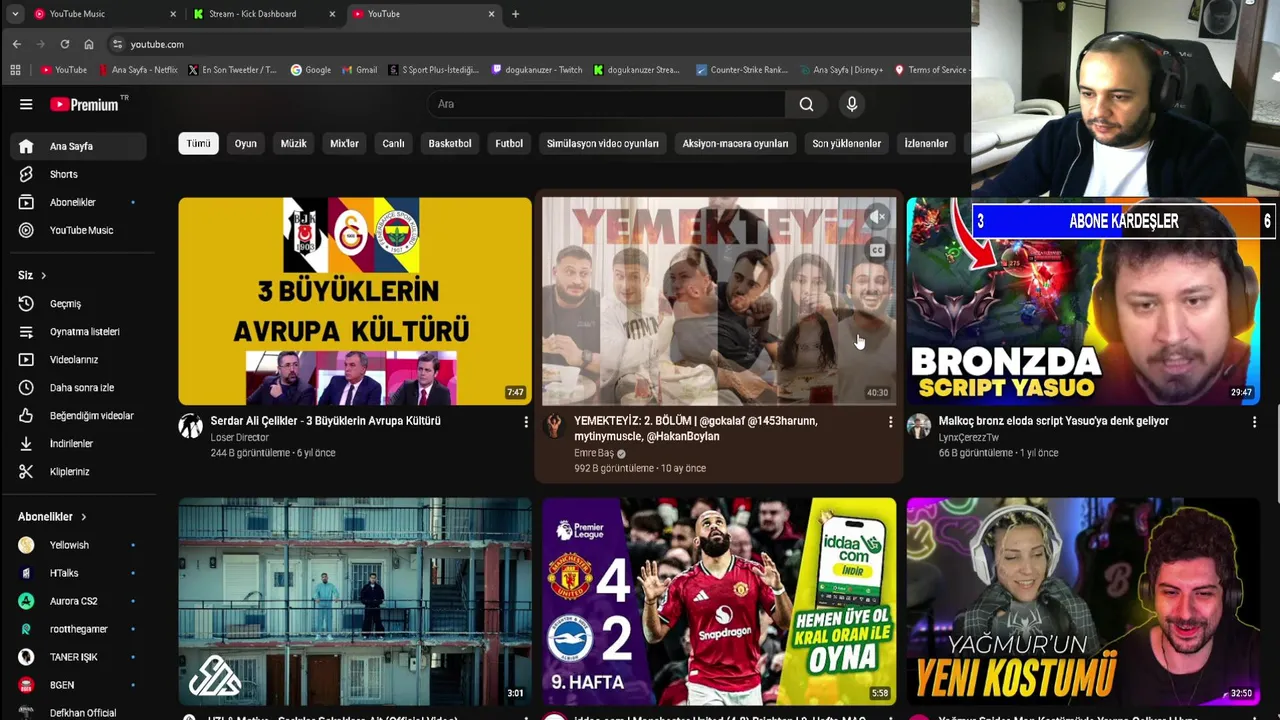Go back in browser history
This screenshot has width=1280, height=720.
17,44
